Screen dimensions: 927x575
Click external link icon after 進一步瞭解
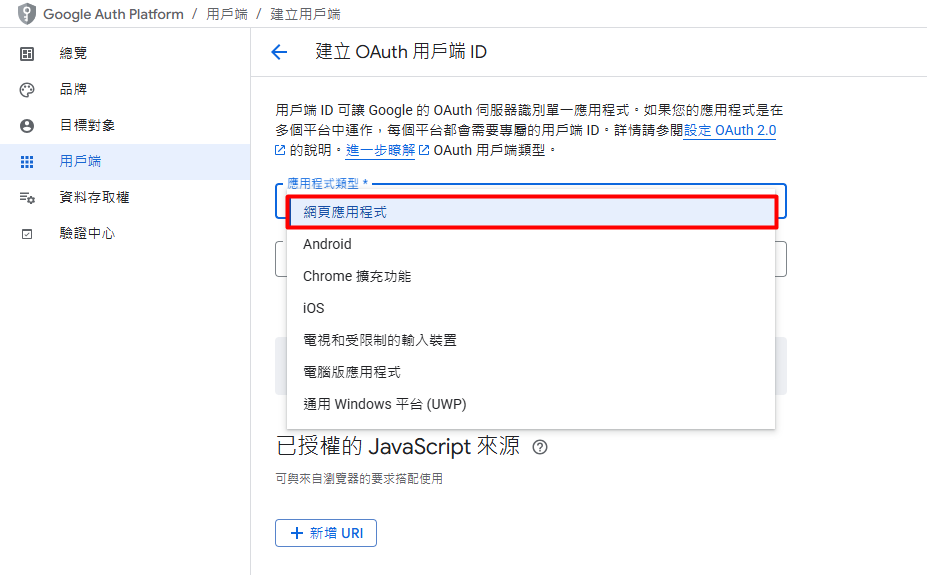click(x=423, y=151)
